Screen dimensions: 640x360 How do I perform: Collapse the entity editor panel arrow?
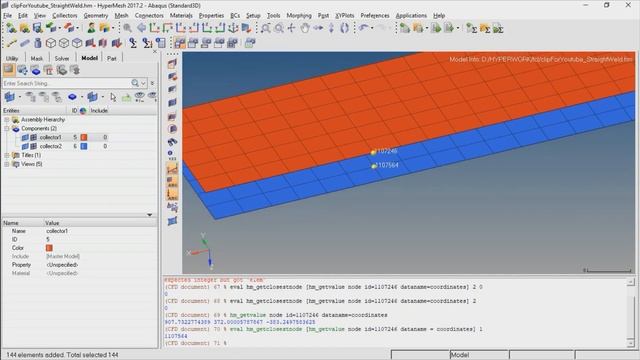click(150, 215)
